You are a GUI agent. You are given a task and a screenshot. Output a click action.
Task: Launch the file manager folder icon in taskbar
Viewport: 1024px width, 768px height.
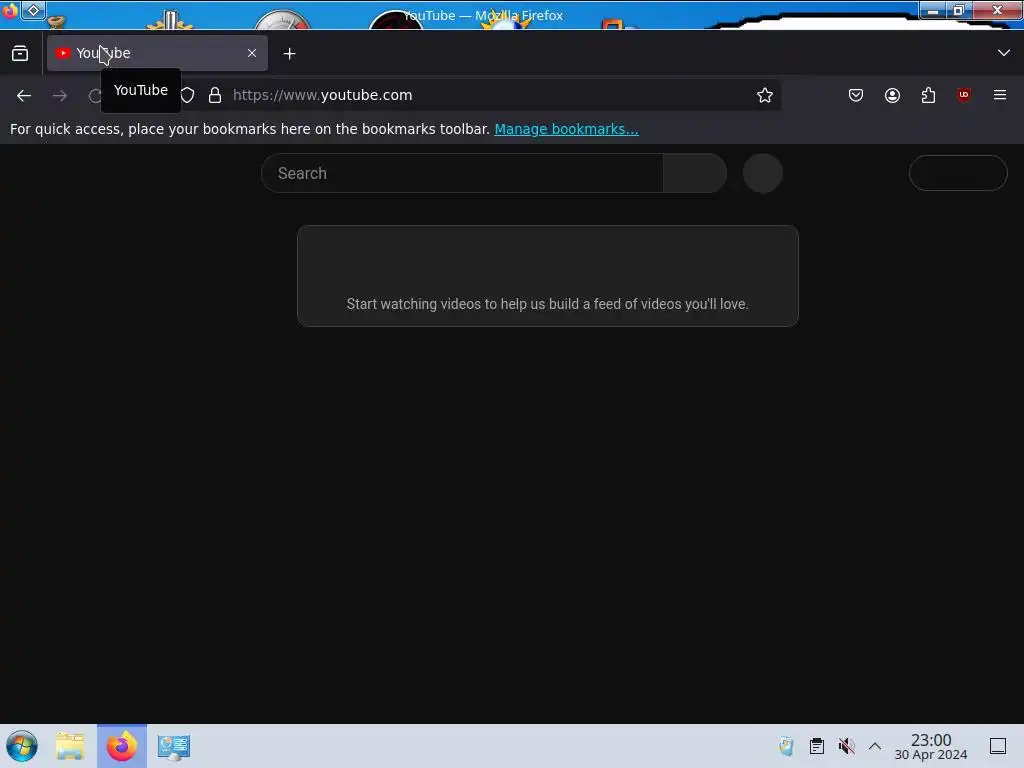click(70, 746)
